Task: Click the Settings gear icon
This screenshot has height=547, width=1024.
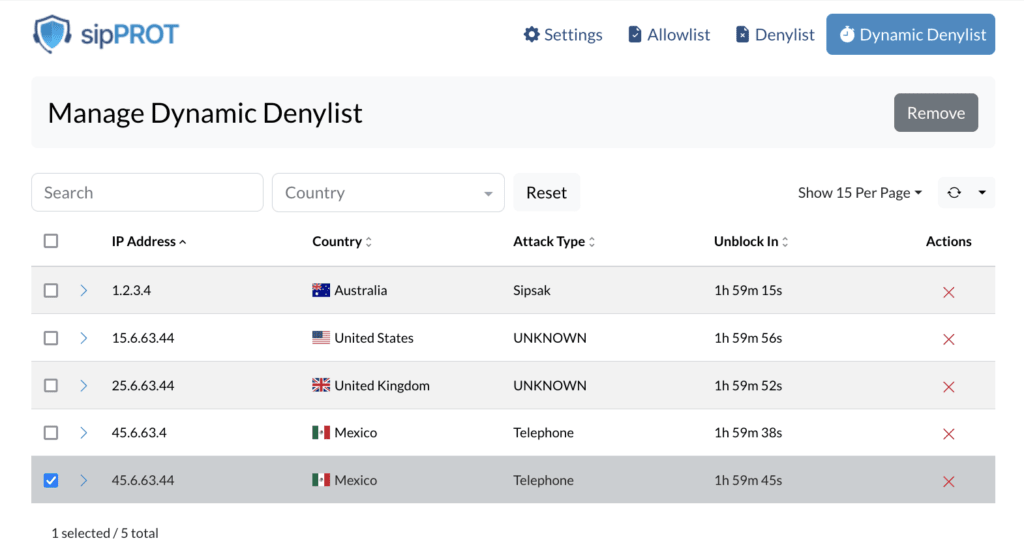Action: tap(532, 34)
